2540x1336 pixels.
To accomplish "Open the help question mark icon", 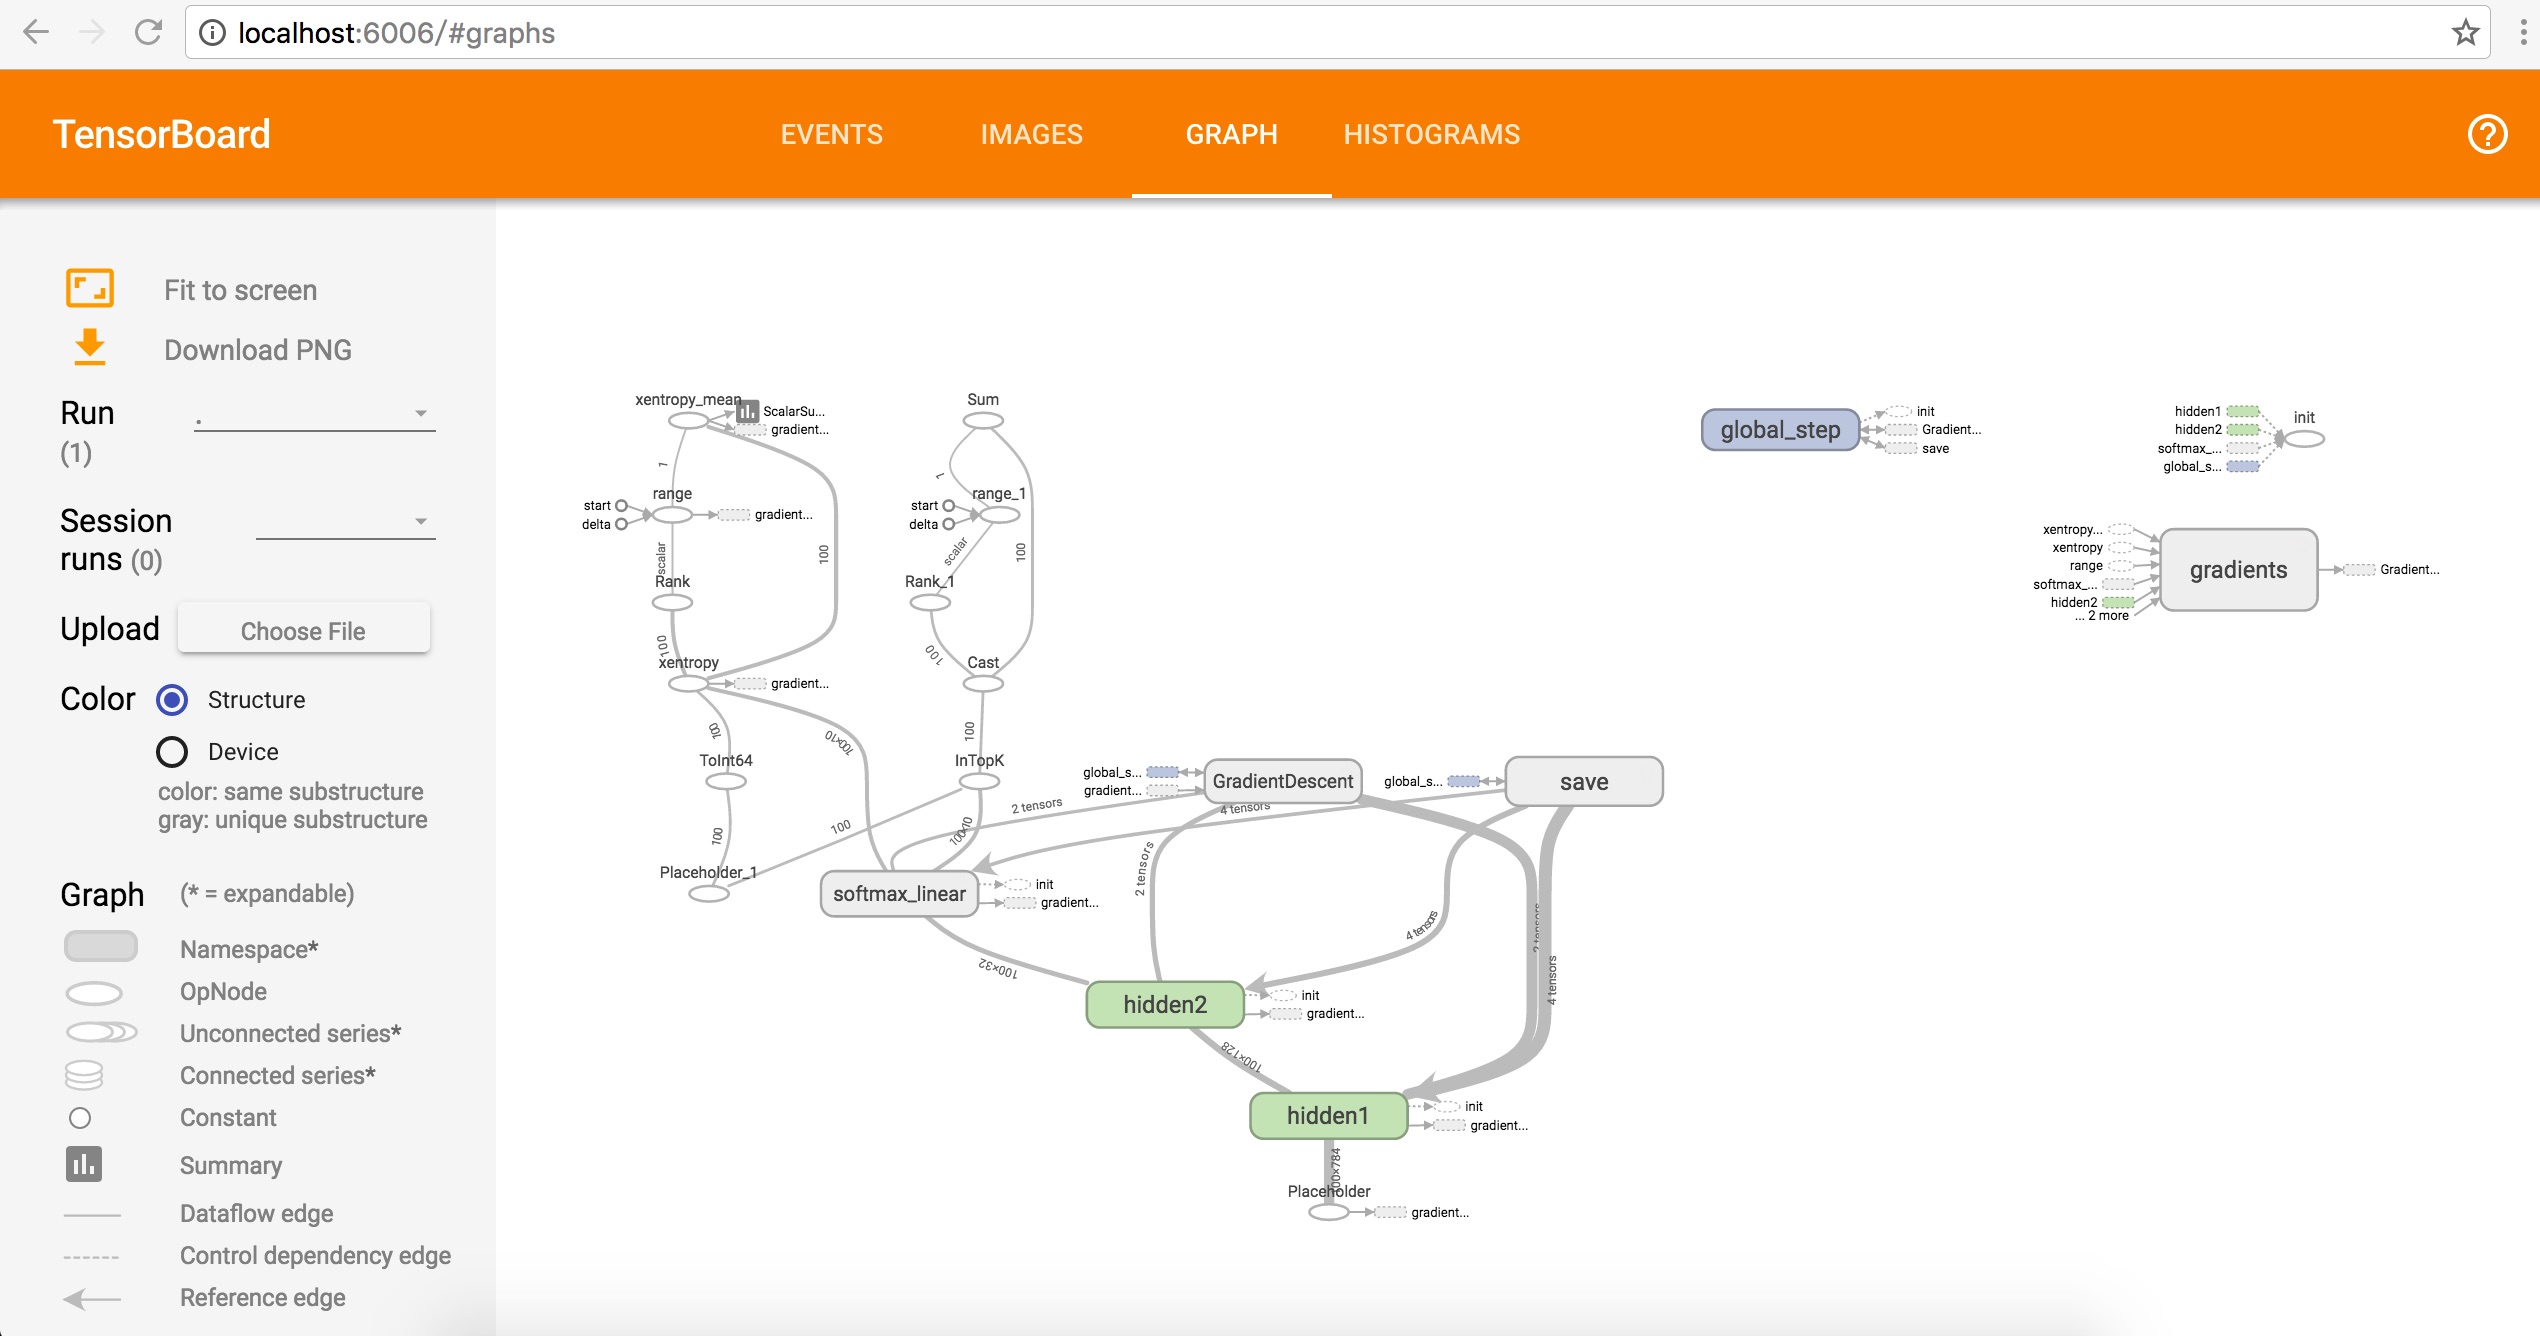I will tap(2487, 134).
